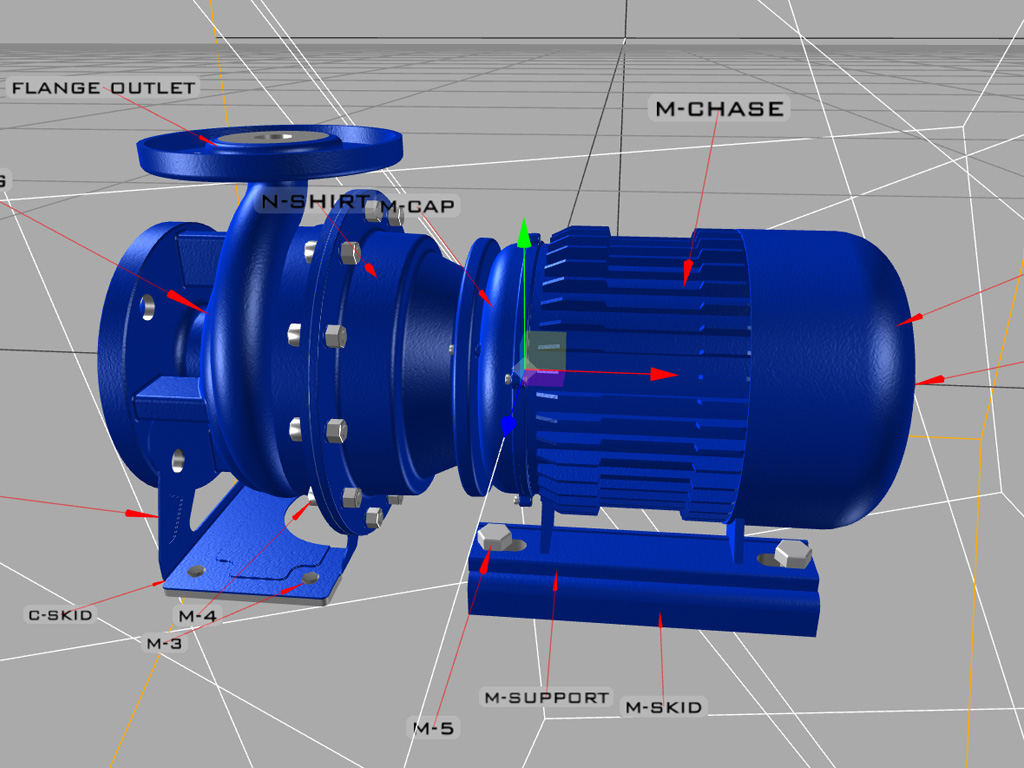Select the M-SUPPORT label
This screenshot has width=1024, height=768.
coord(546,696)
